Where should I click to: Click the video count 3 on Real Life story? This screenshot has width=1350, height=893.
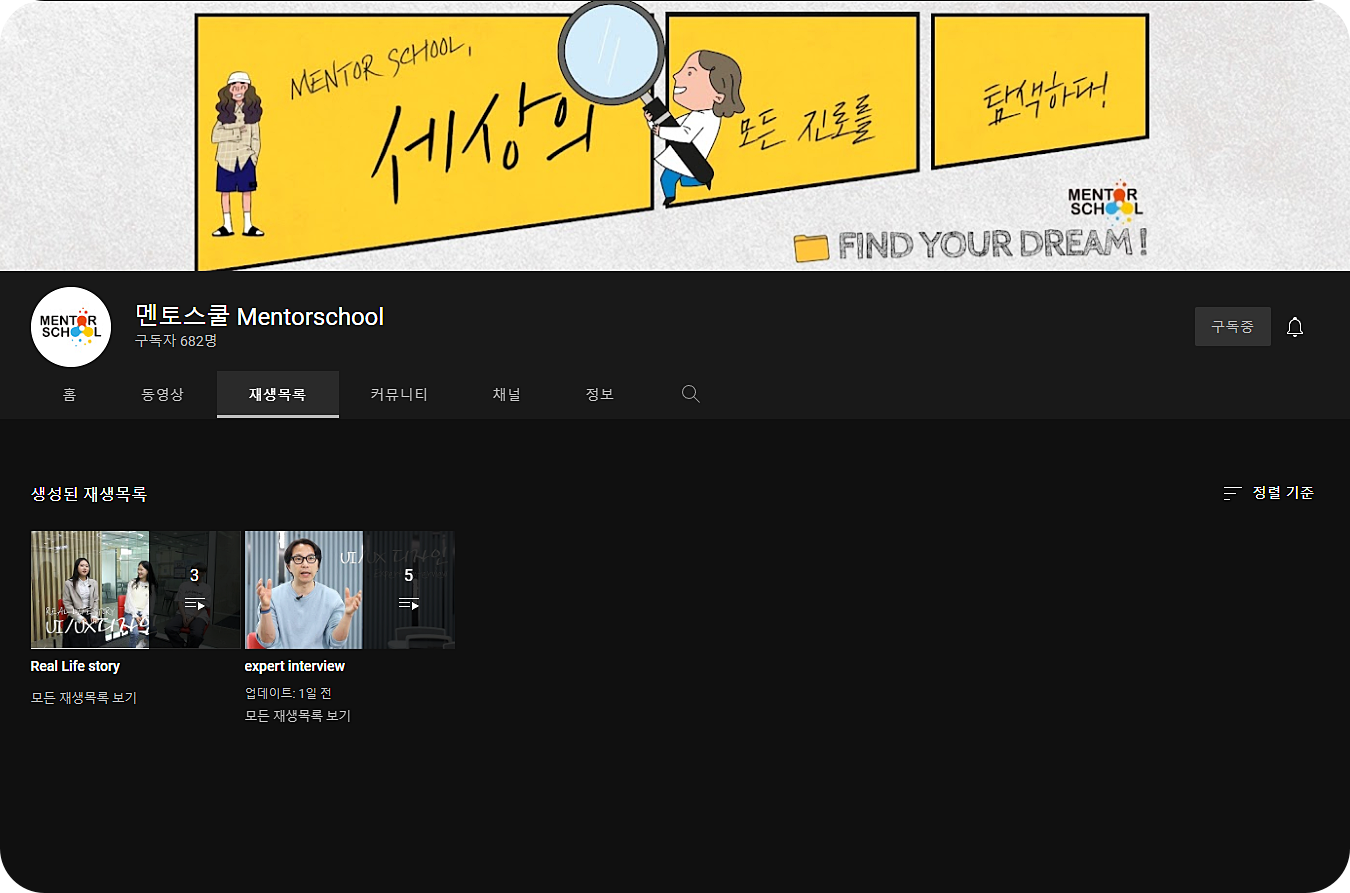pyautogui.click(x=194, y=575)
